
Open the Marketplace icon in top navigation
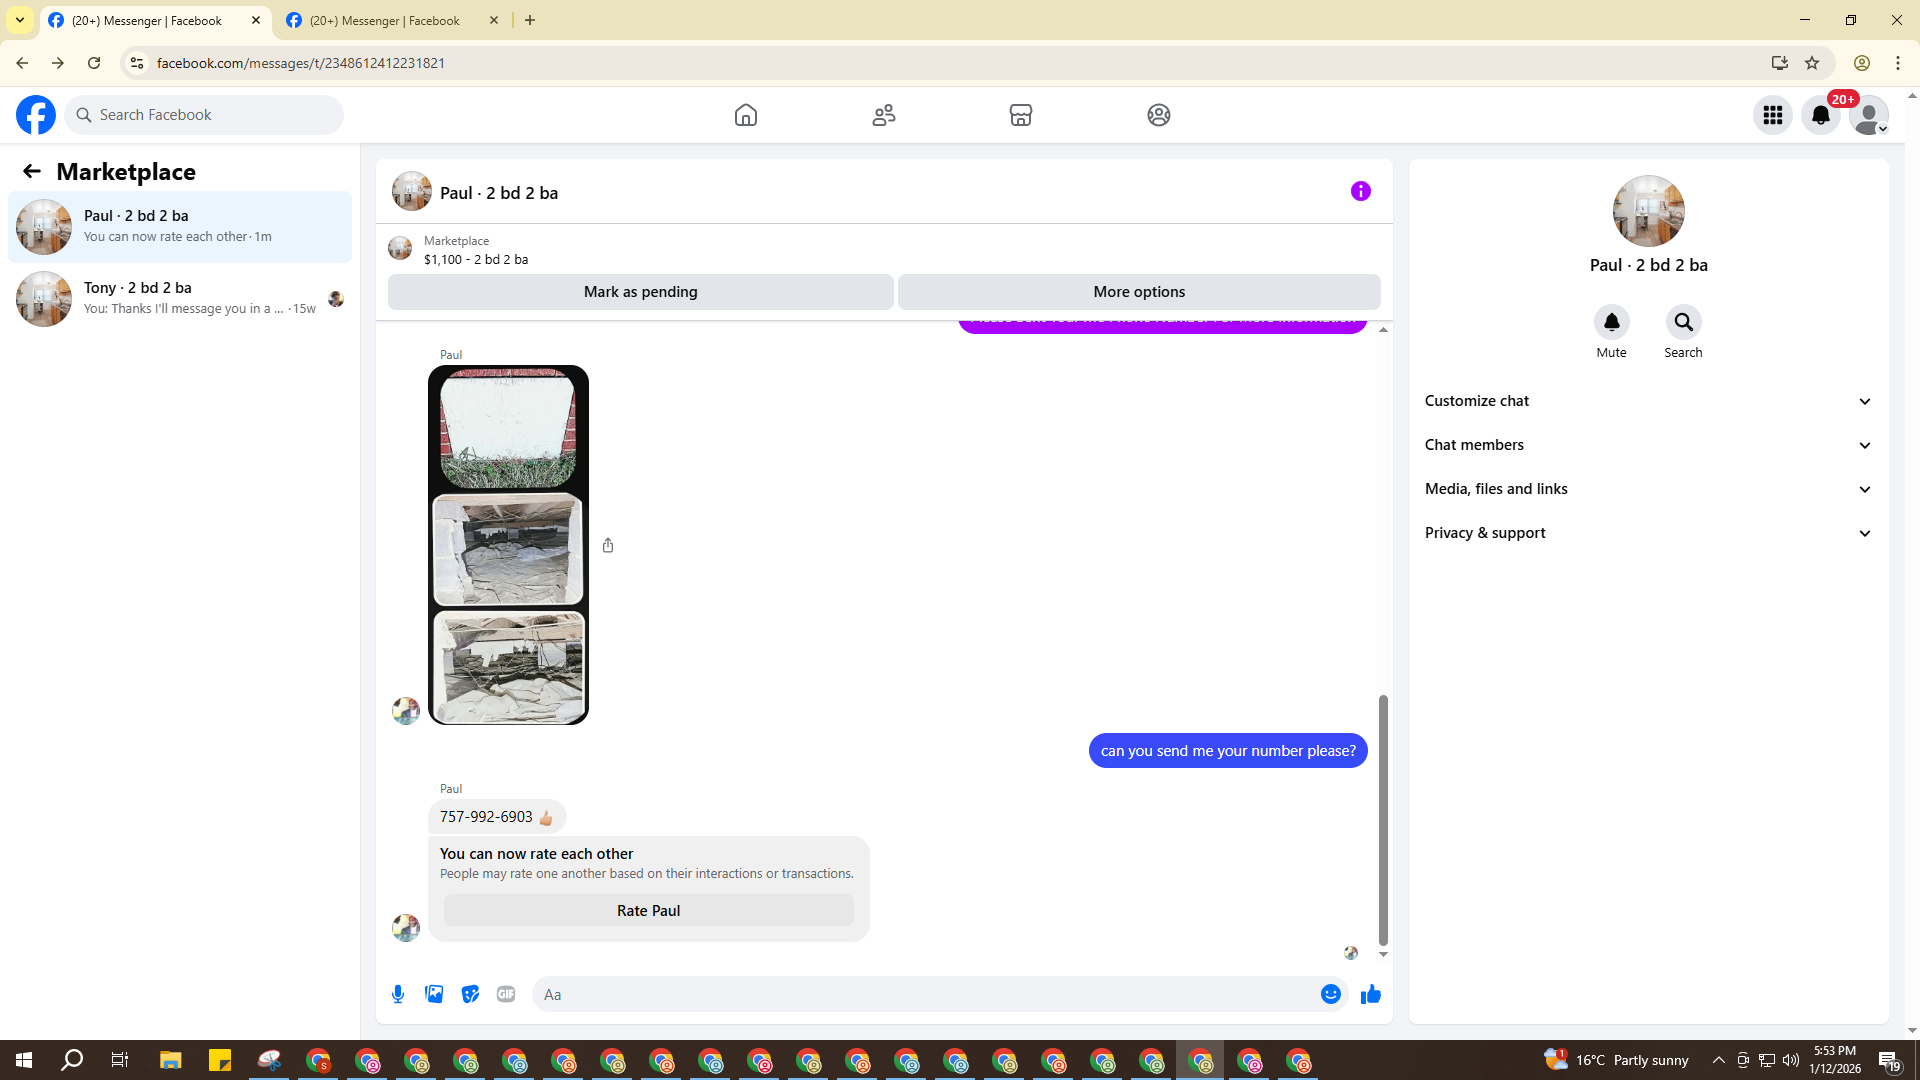tap(1020, 115)
